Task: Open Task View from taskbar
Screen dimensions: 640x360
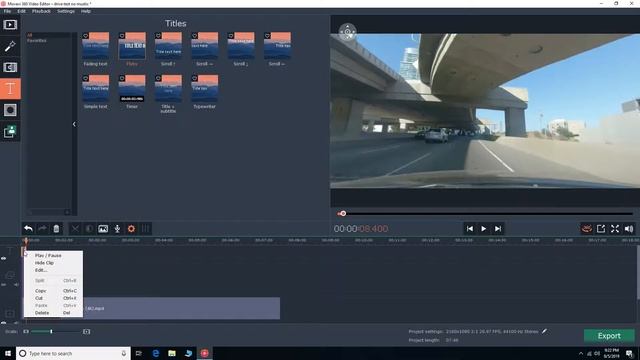Action: click(x=139, y=353)
